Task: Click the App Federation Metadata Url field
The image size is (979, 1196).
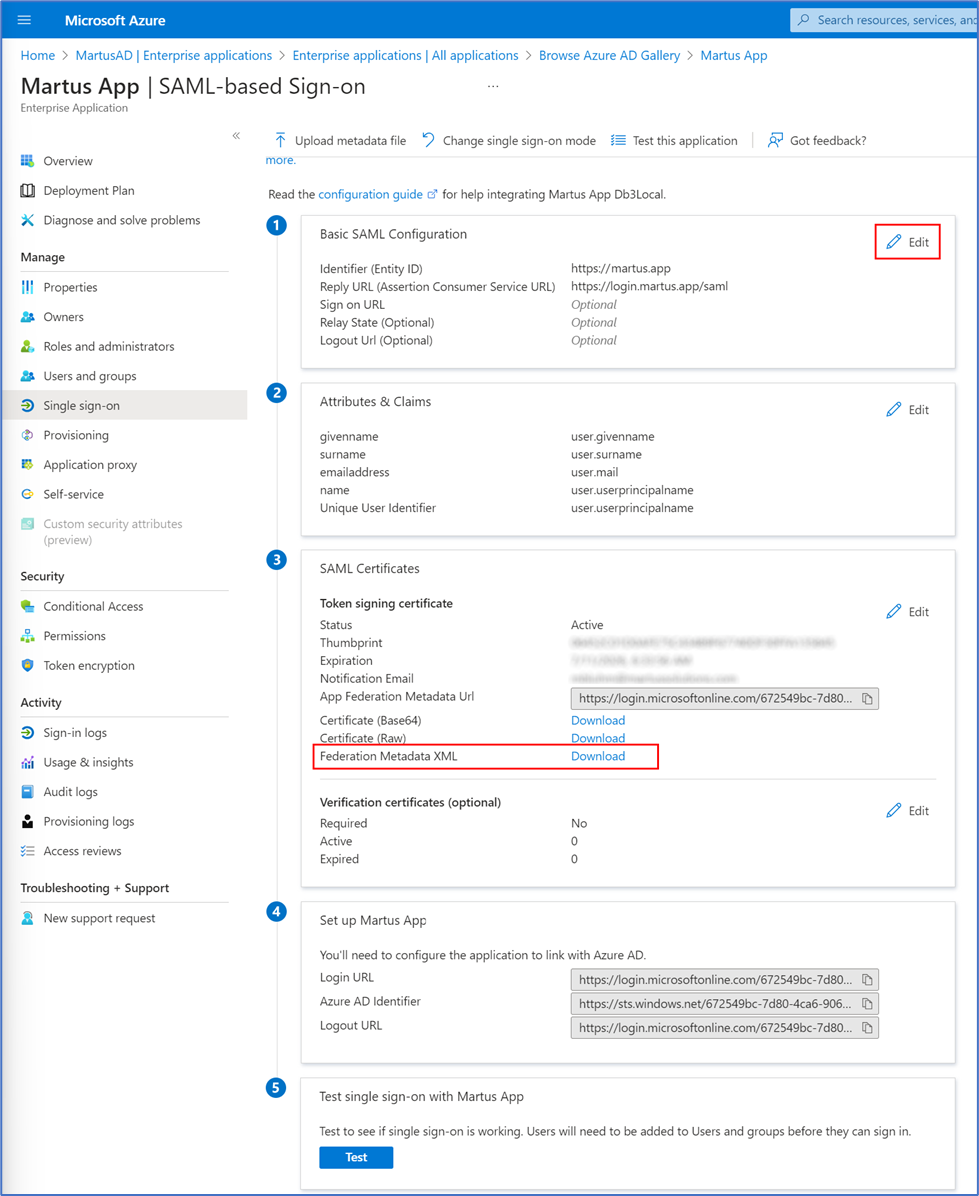Action: (724, 699)
